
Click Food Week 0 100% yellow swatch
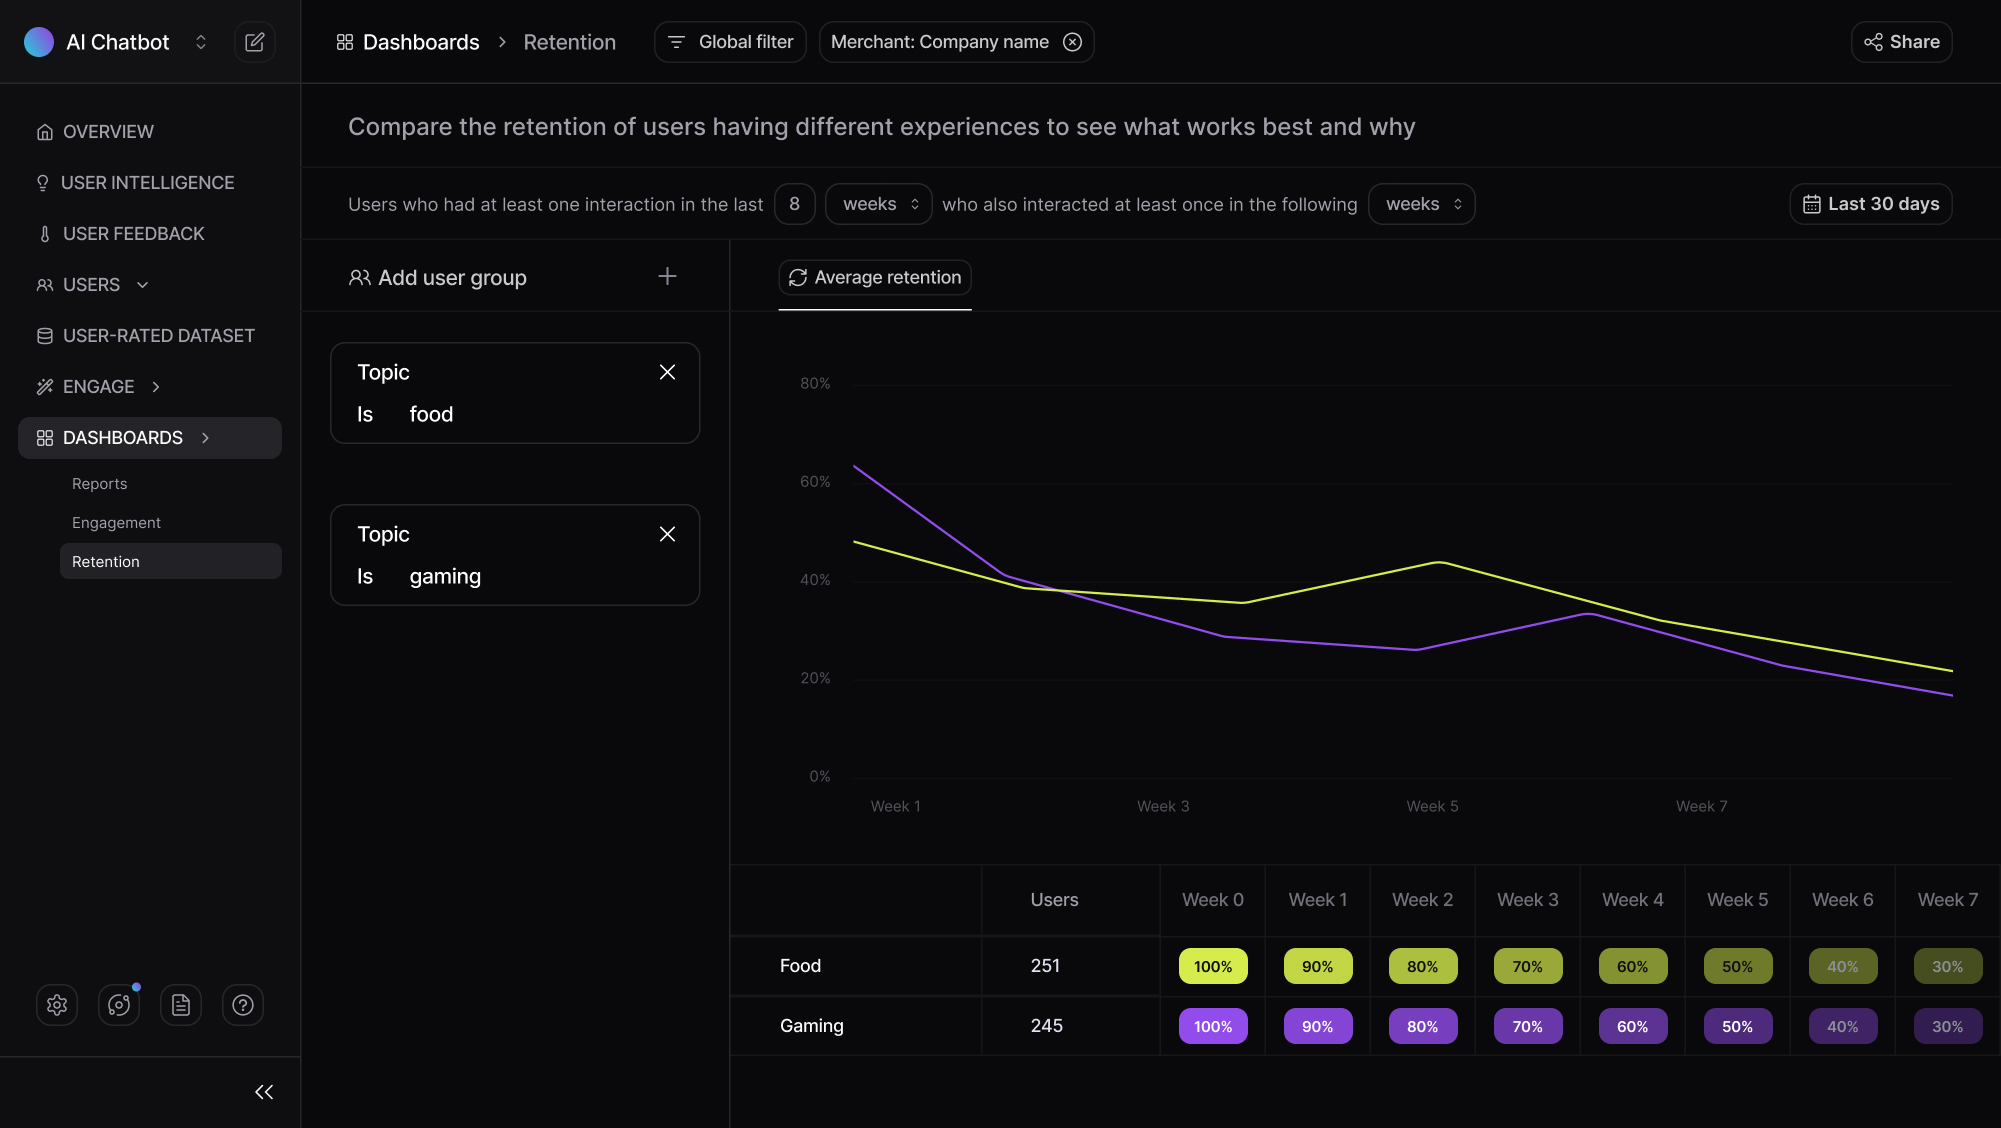pos(1213,966)
